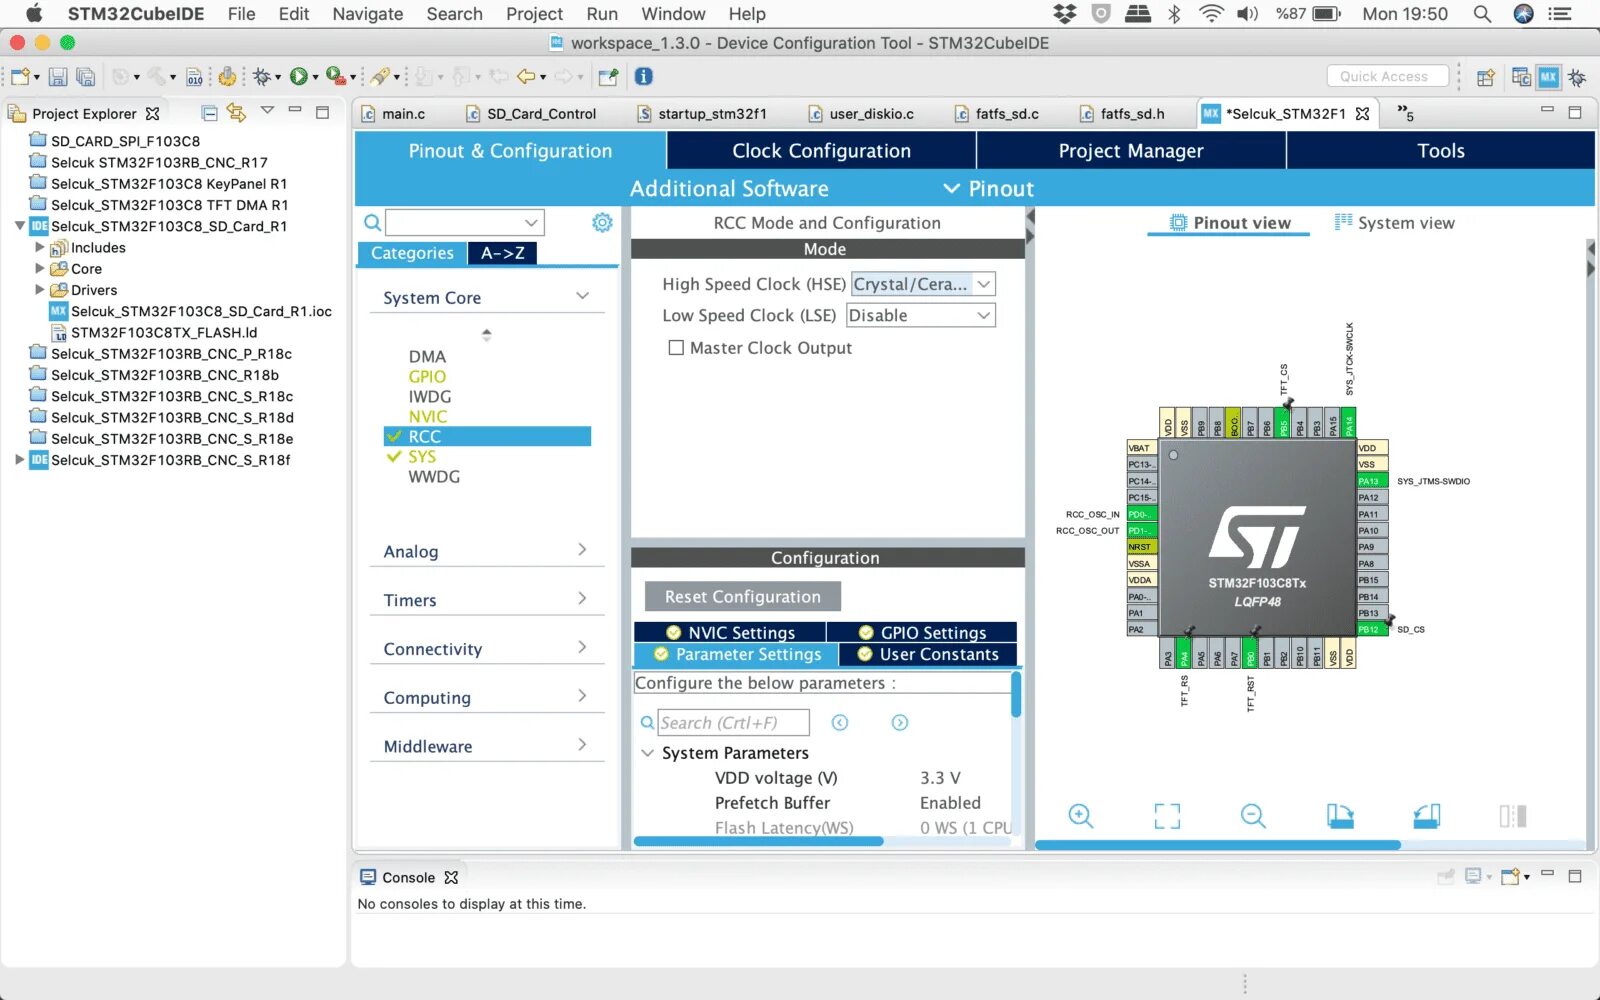Open Additional Software
The image size is (1600, 1000).
pyautogui.click(x=729, y=189)
